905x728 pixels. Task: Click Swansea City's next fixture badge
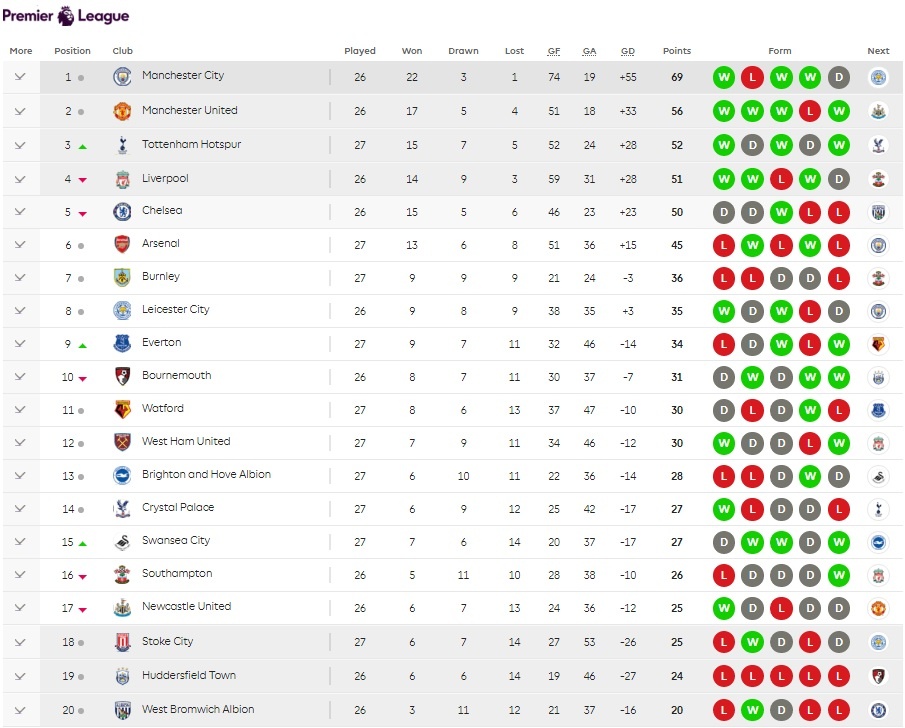coord(878,542)
